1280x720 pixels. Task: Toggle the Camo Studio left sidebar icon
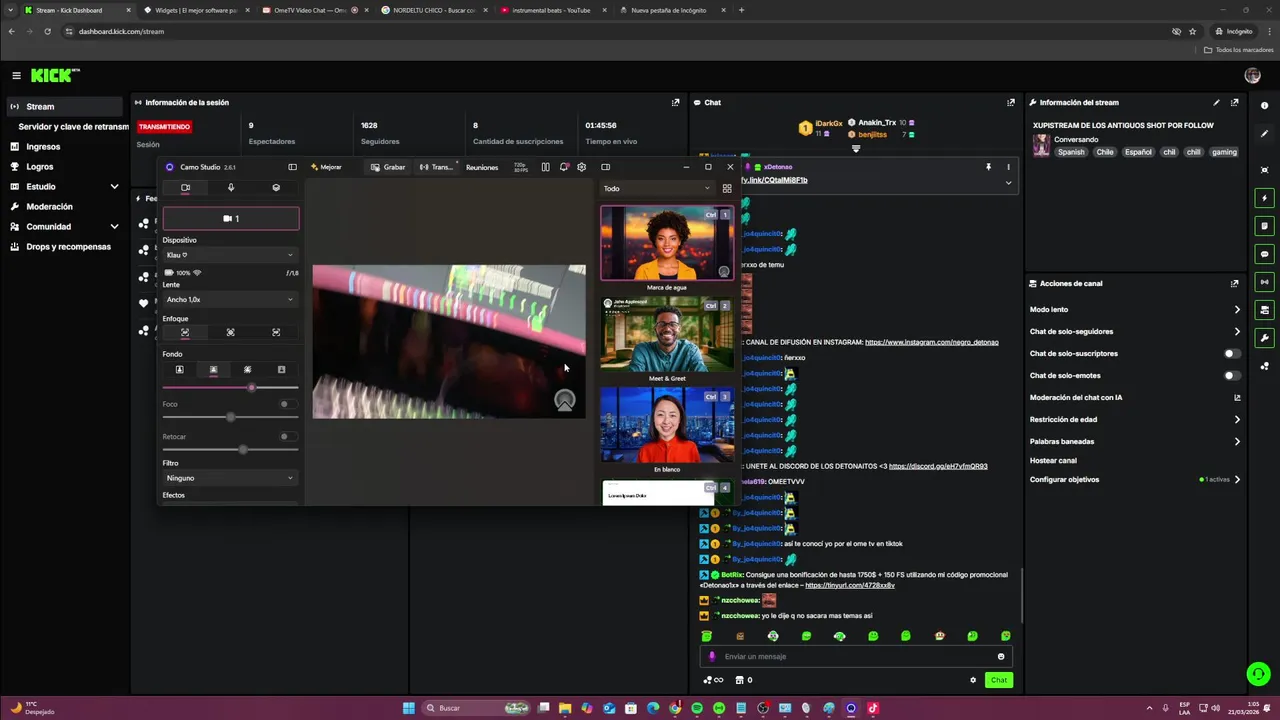pos(292,167)
